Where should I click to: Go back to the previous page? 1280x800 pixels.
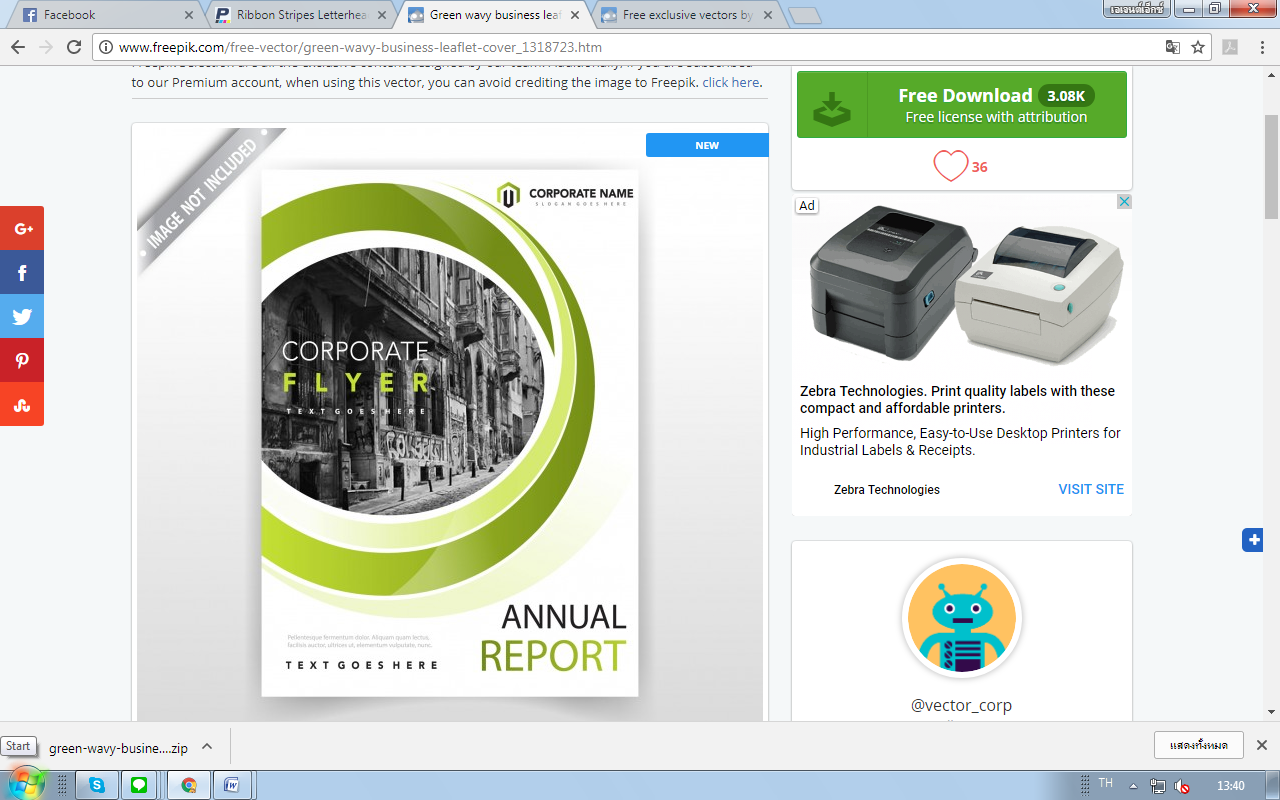coord(18,47)
